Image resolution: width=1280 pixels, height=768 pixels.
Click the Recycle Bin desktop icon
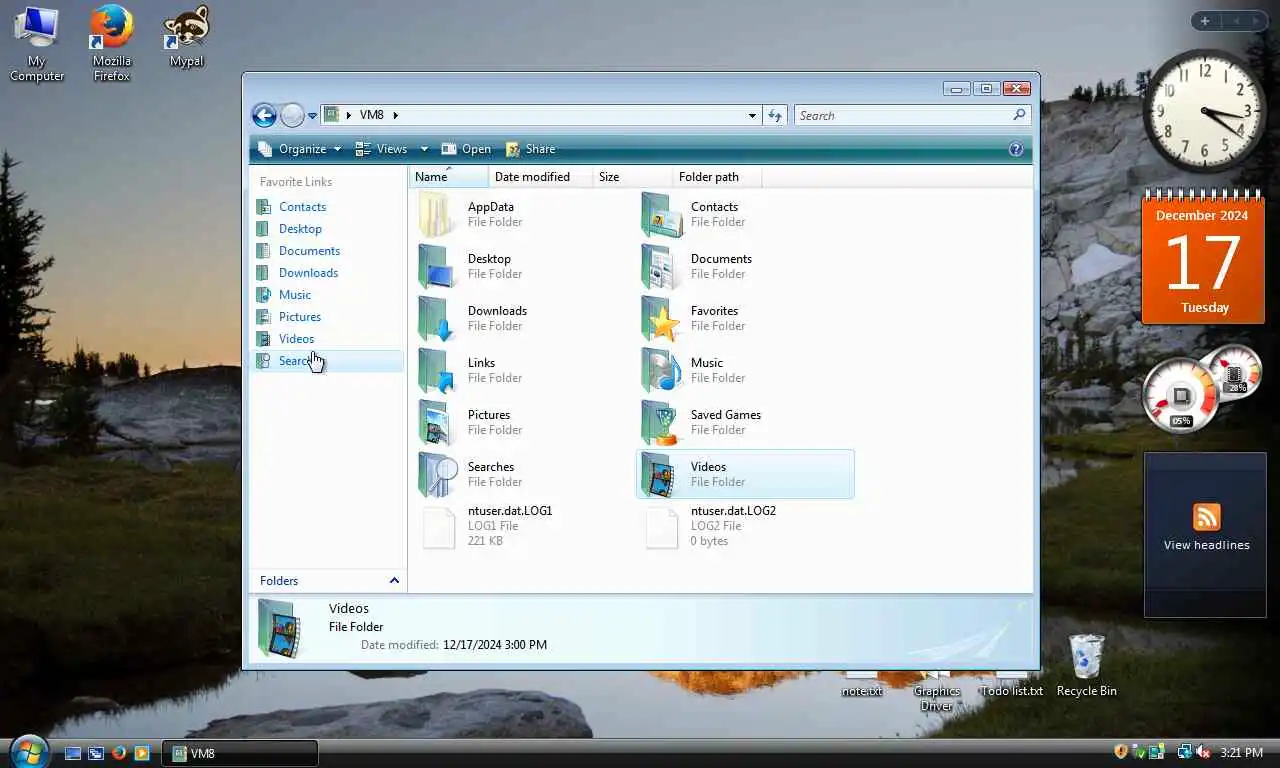point(1086,665)
